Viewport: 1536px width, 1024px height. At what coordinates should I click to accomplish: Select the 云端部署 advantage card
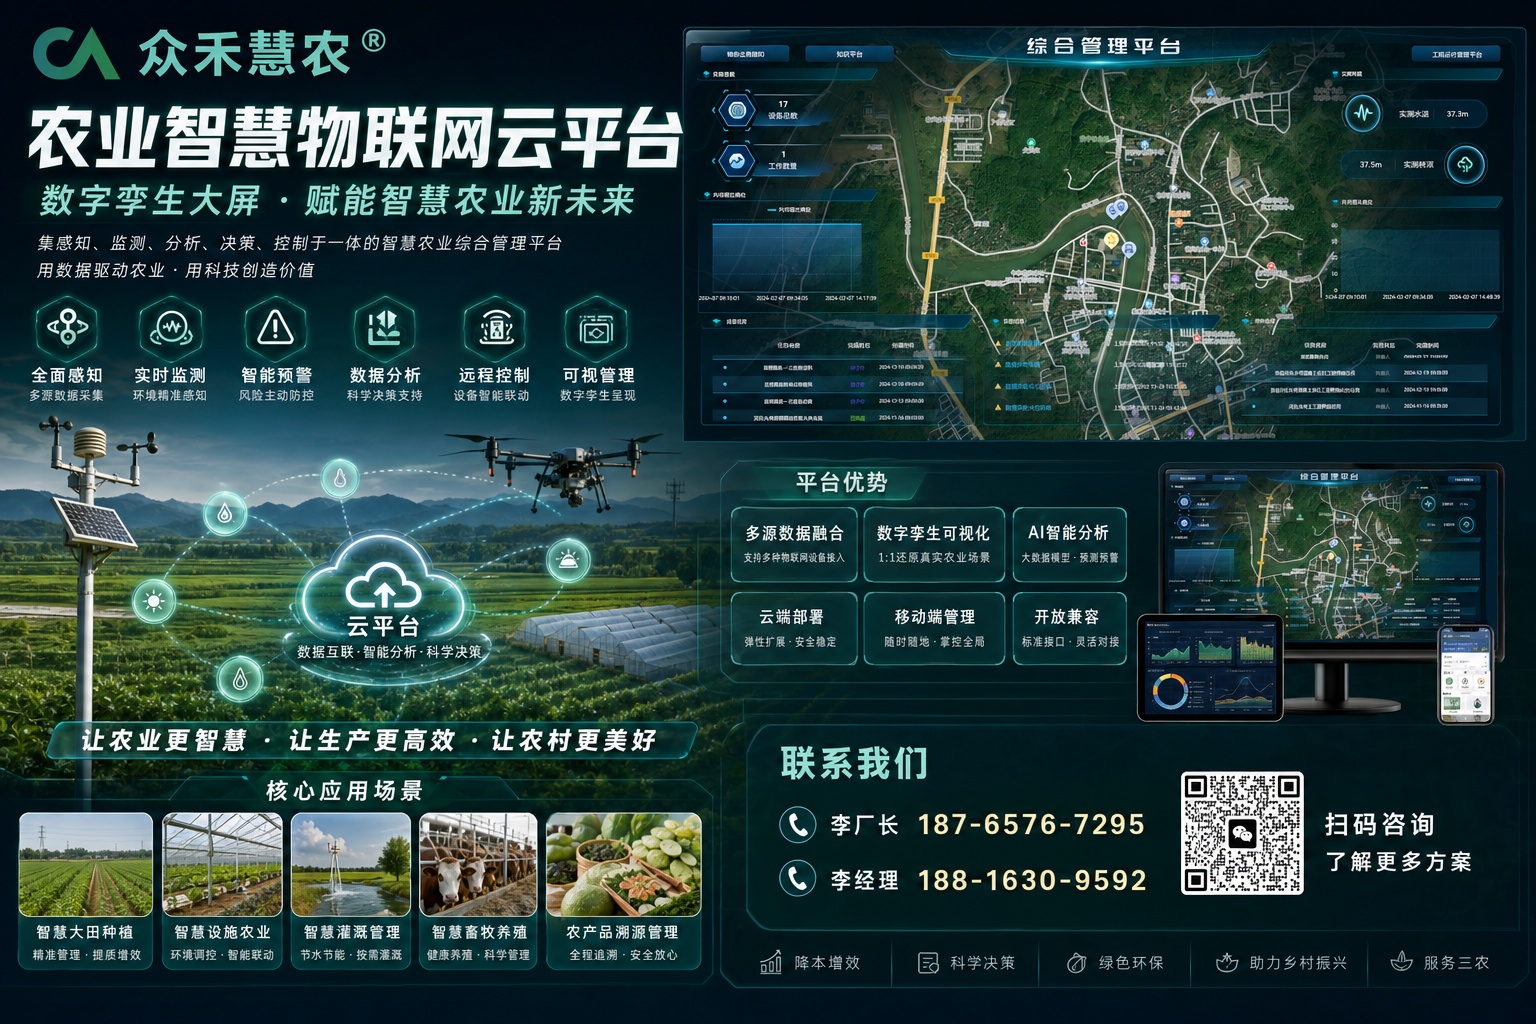793,628
